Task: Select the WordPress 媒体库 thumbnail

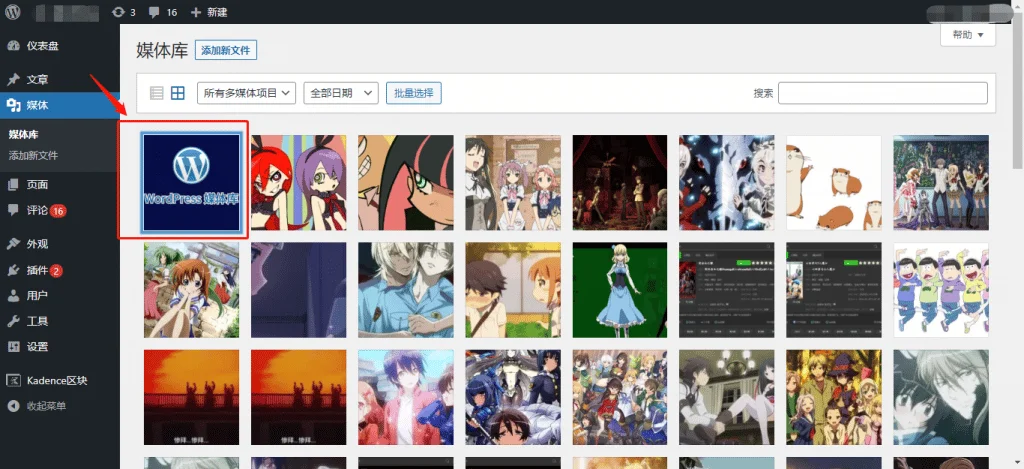Action: pyautogui.click(x=191, y=182)
